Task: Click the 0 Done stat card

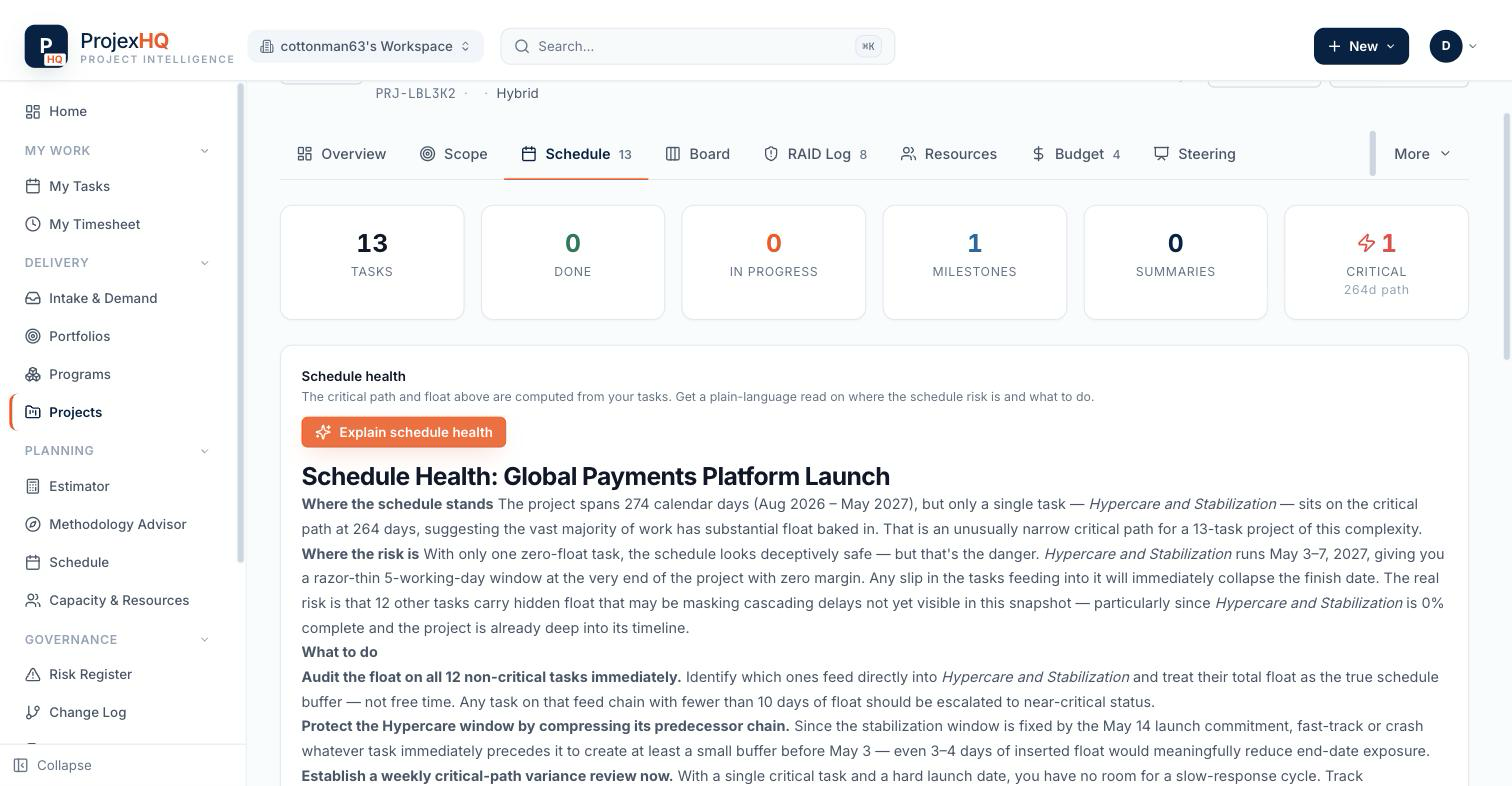Action: pos(573,262)
